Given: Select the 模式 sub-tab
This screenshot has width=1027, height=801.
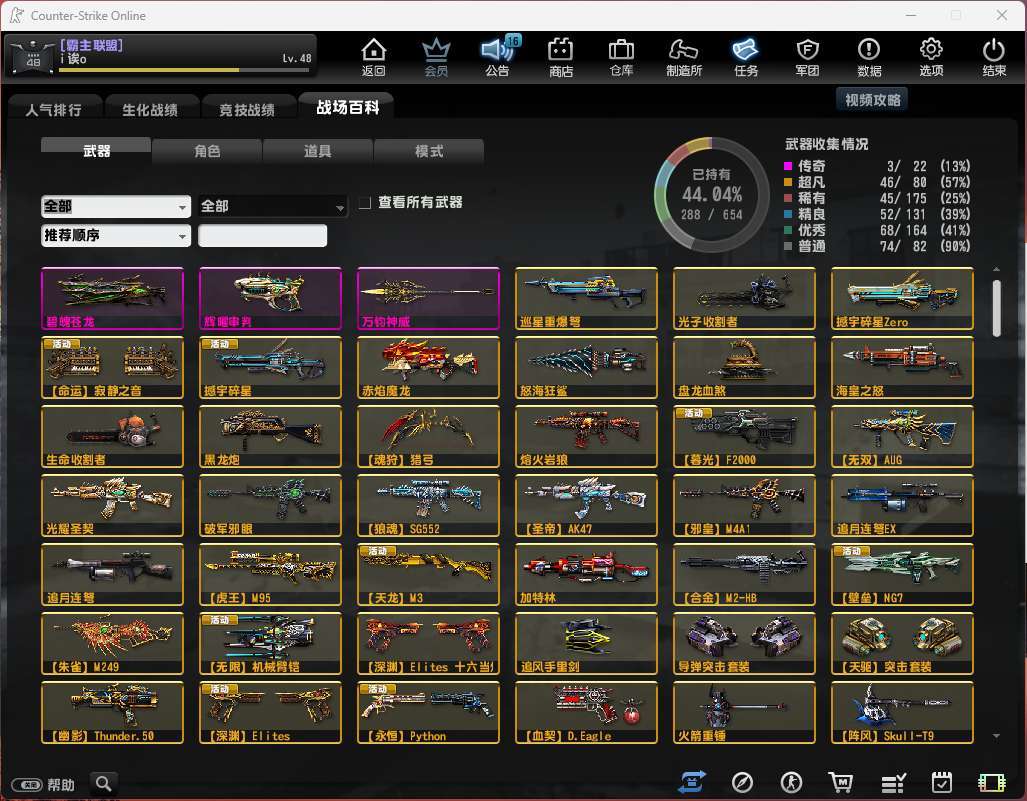Looking at the screenshot, I should (429, 151).
